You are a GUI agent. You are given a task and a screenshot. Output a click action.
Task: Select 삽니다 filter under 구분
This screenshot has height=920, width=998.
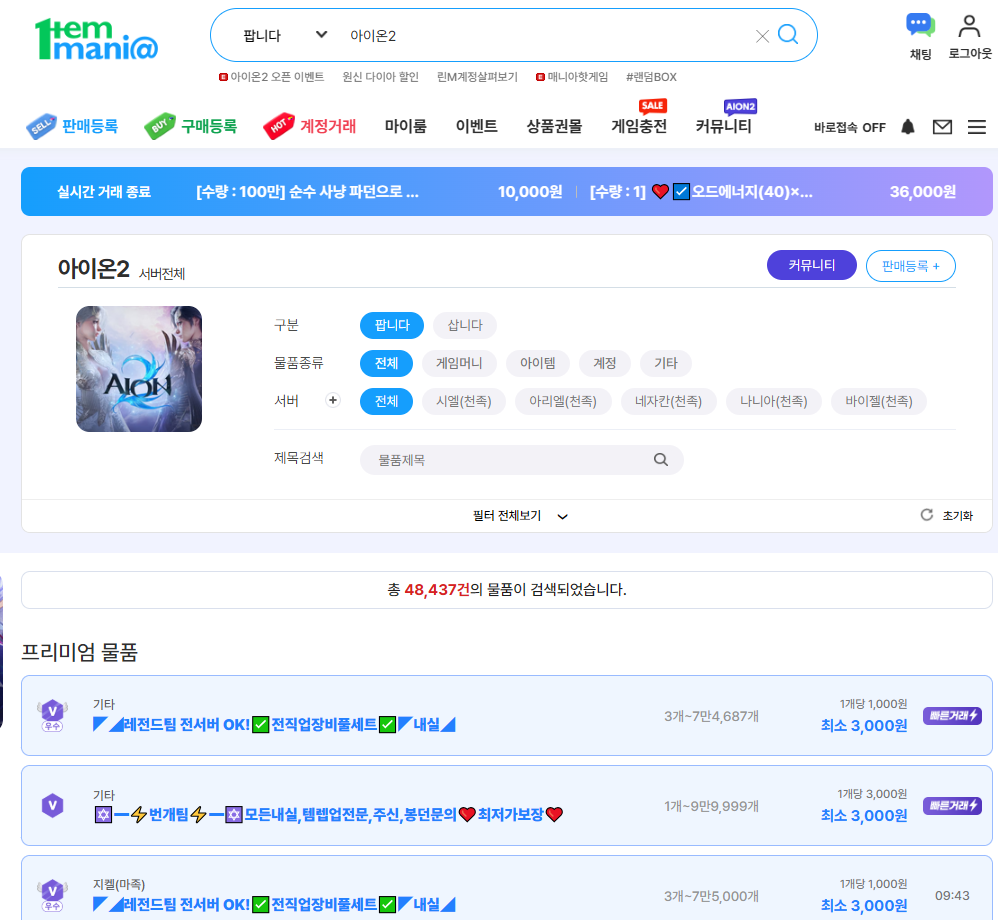pyautogui.click(x=465, y=325)
